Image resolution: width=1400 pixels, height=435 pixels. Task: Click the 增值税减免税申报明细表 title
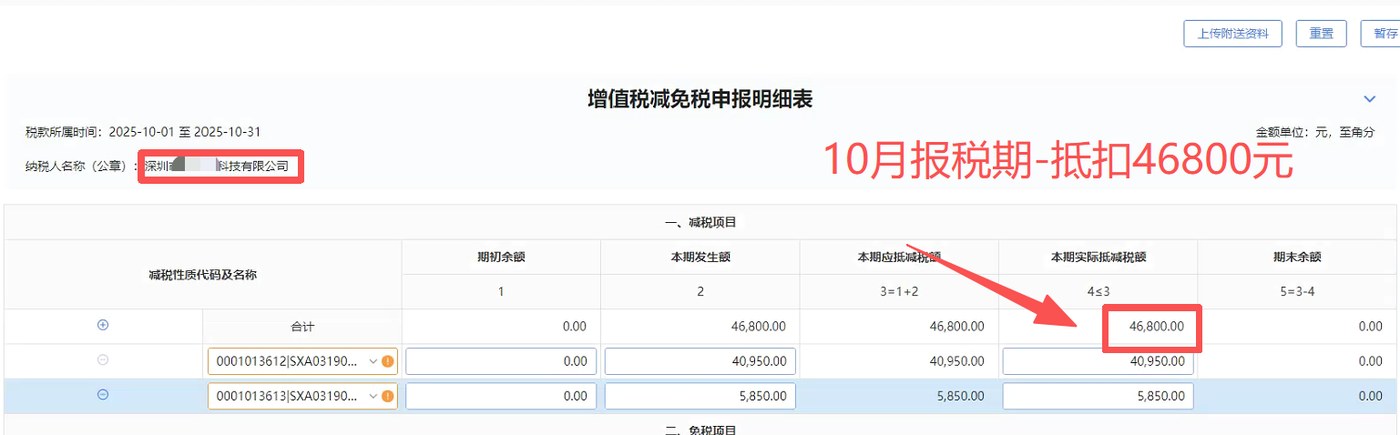699,98
